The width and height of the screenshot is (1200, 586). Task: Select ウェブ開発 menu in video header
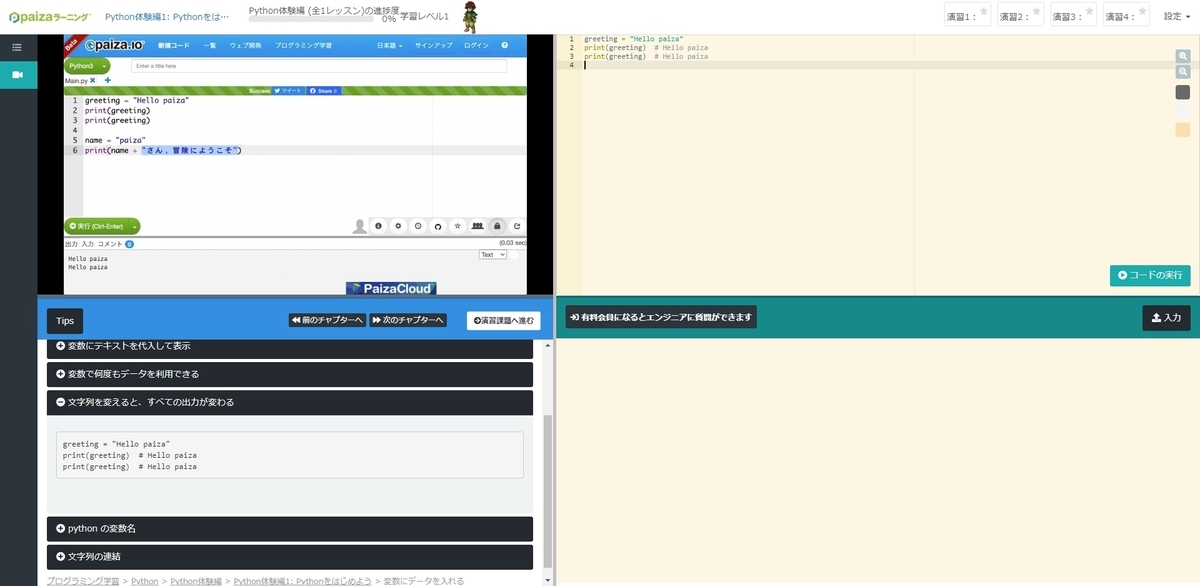point(245,45)
